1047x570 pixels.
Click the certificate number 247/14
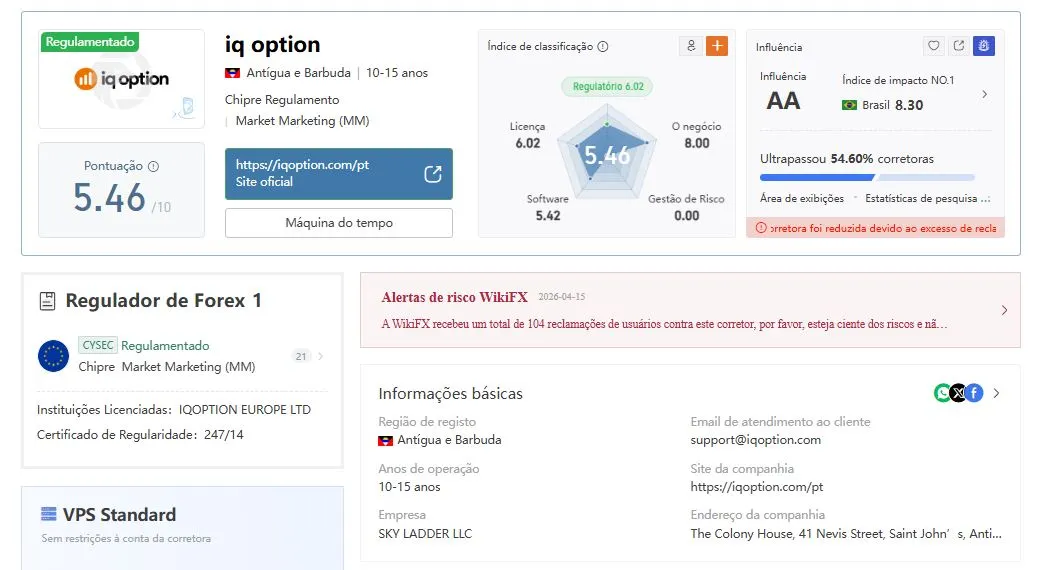(224, 435)
